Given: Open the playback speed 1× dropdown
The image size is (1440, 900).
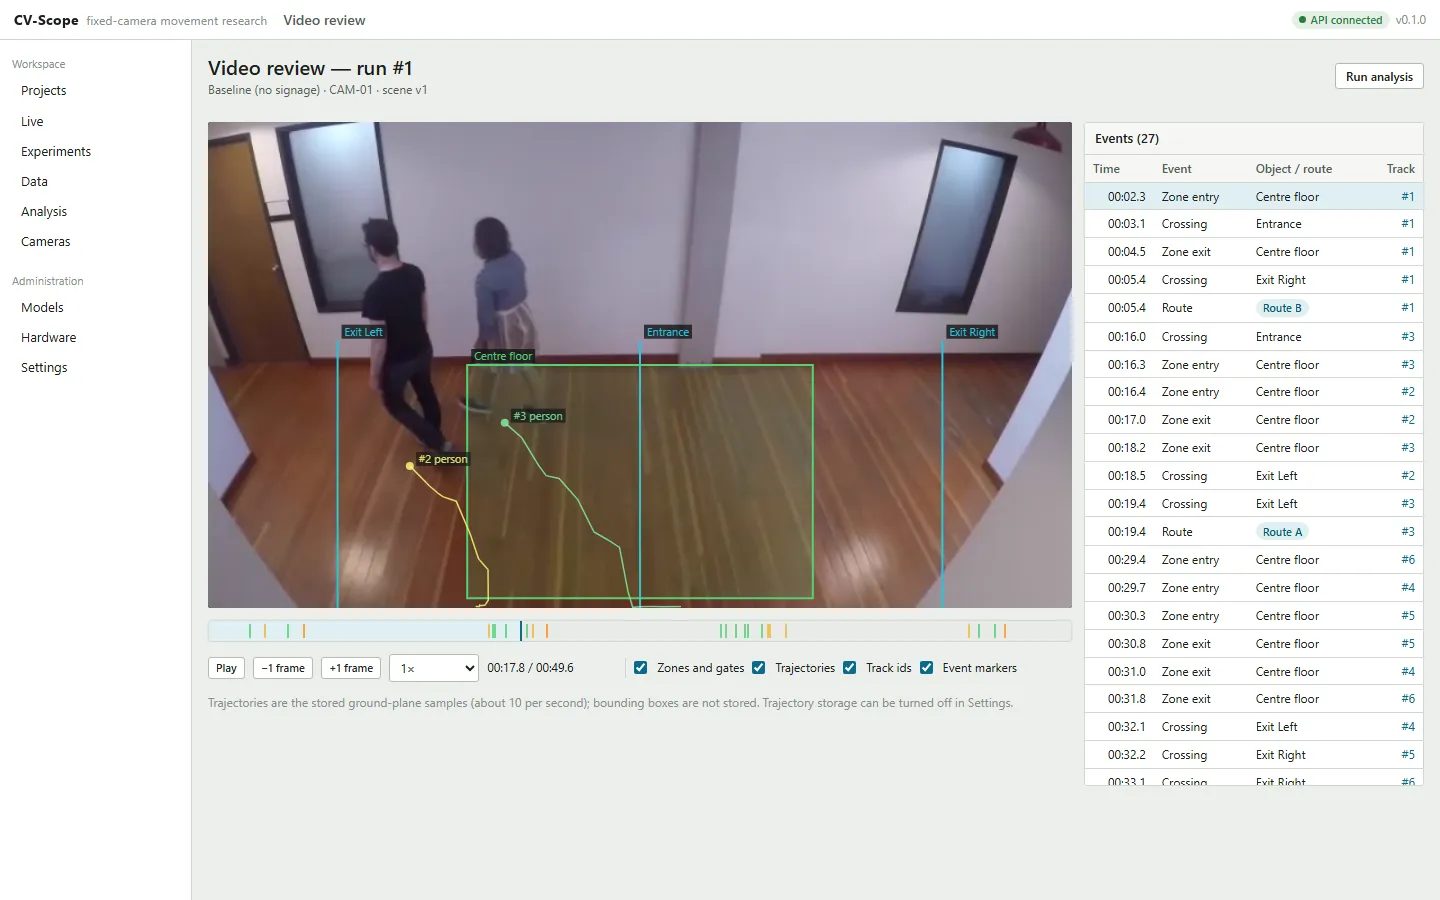Looking at the screenshot, I should click(x=434, y=668).
